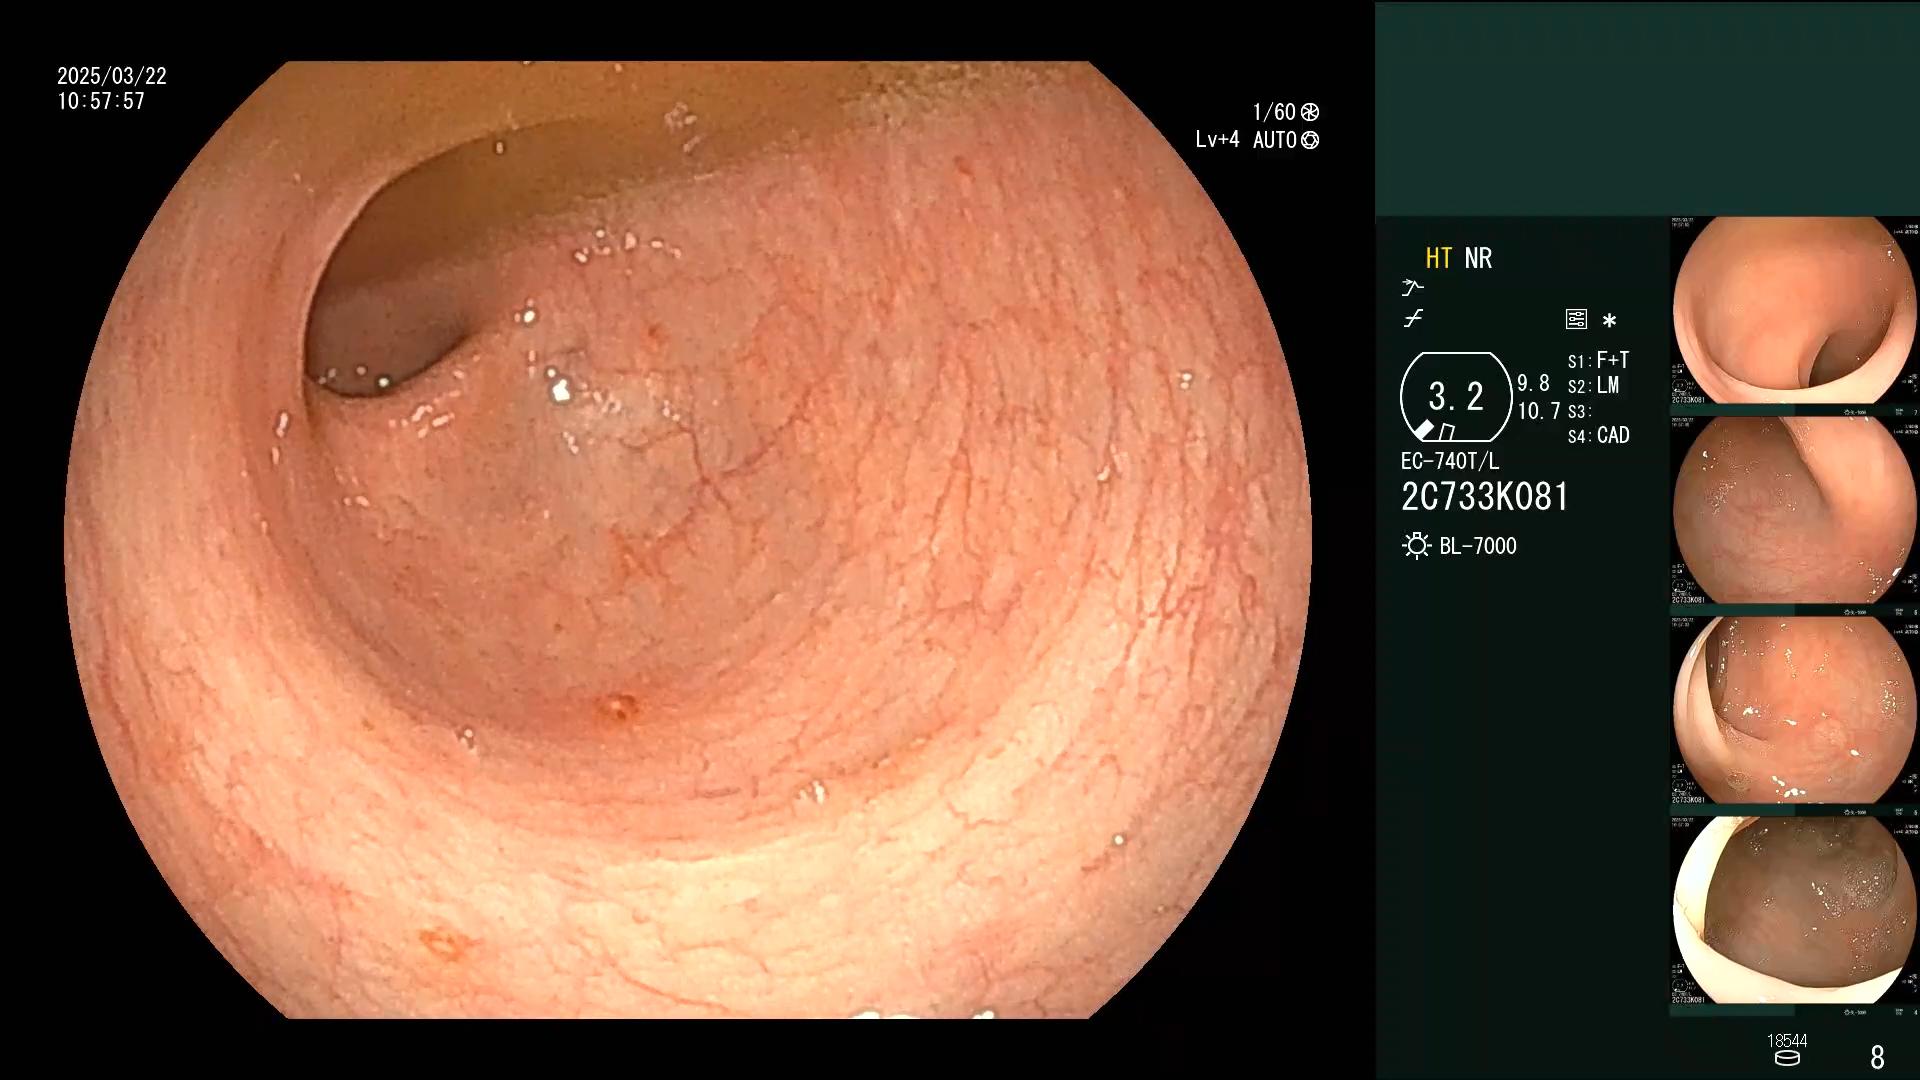Select the second captured thumbnail image
1920x1080 pixels.
click(1795, 511)
